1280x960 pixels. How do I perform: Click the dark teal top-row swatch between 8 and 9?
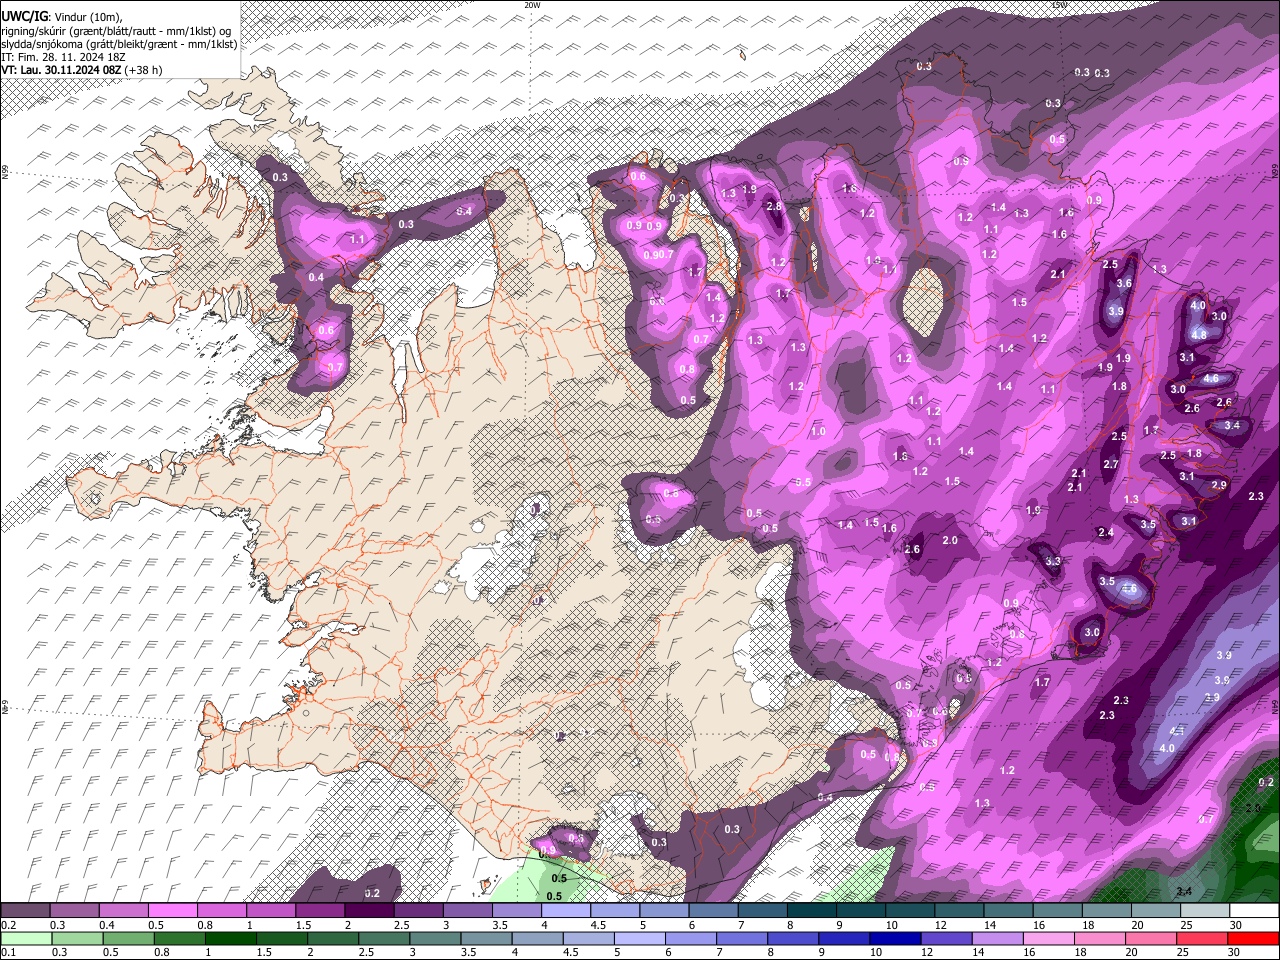811,911
